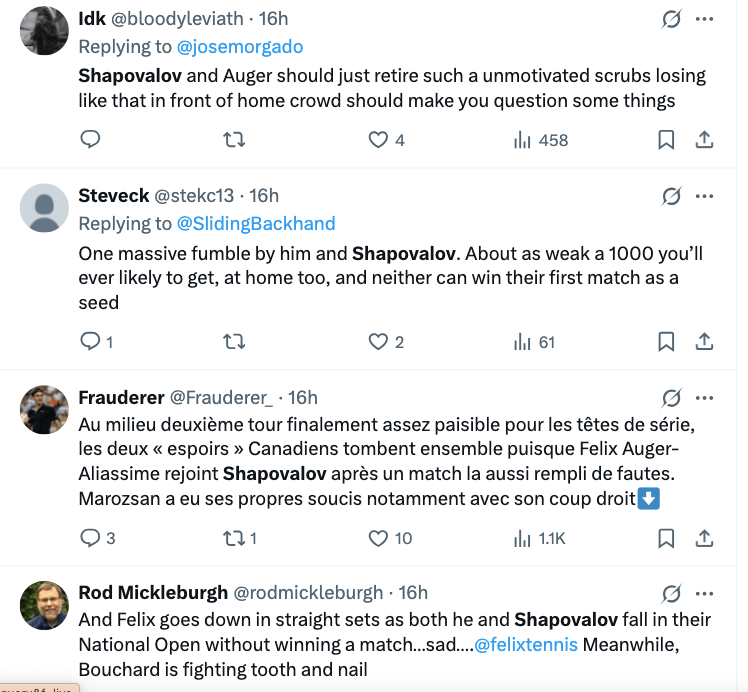Image resolution: width=748 pixels, height=692 pixels.
Task: Share the Idk tweet
Action: [703, 140]
